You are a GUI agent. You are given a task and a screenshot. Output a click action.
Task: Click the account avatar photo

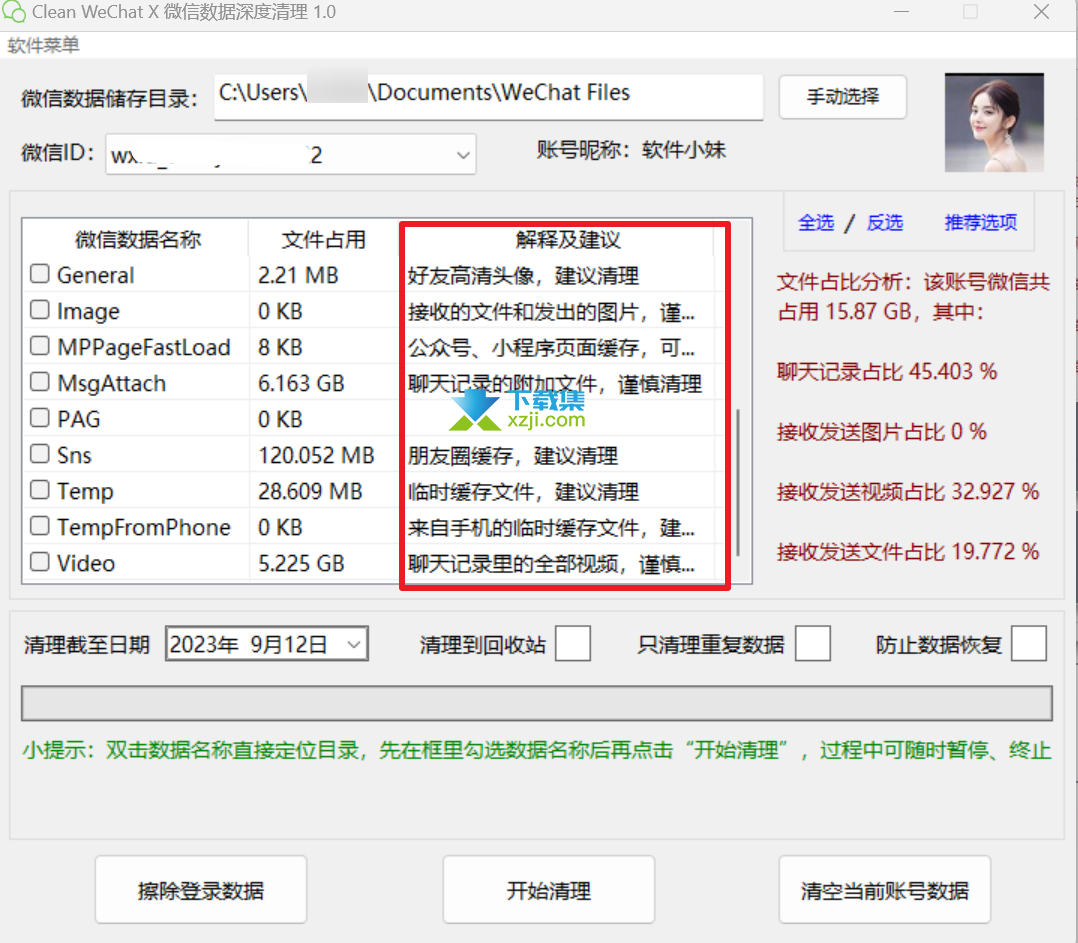coord(993,122)
